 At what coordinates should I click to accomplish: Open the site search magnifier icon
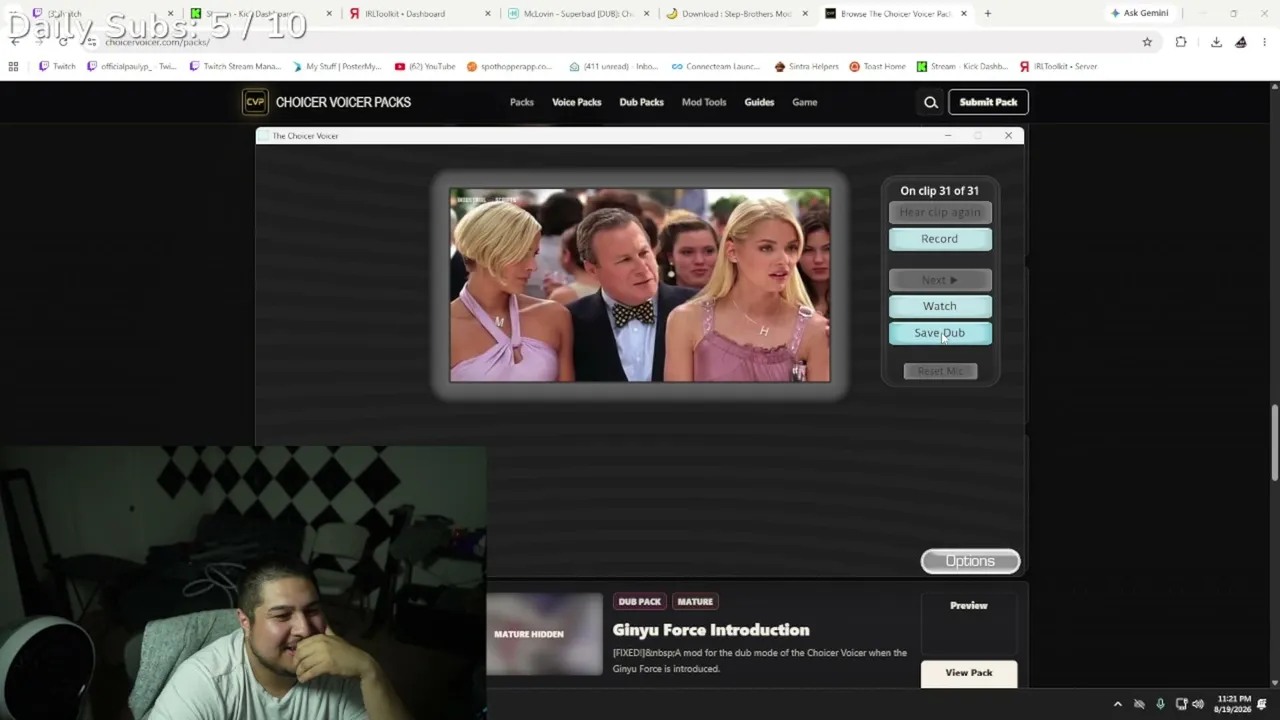click(x=931, y=102)
